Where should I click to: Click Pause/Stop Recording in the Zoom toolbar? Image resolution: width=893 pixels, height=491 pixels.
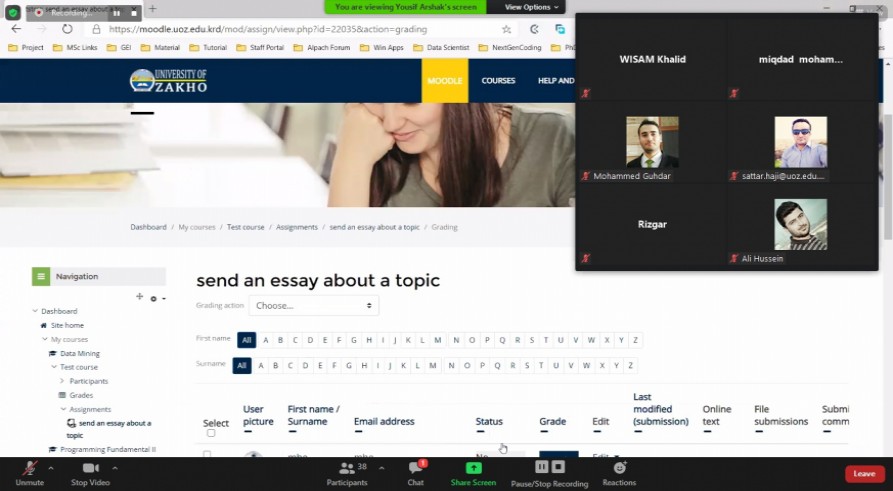(549, 467)
